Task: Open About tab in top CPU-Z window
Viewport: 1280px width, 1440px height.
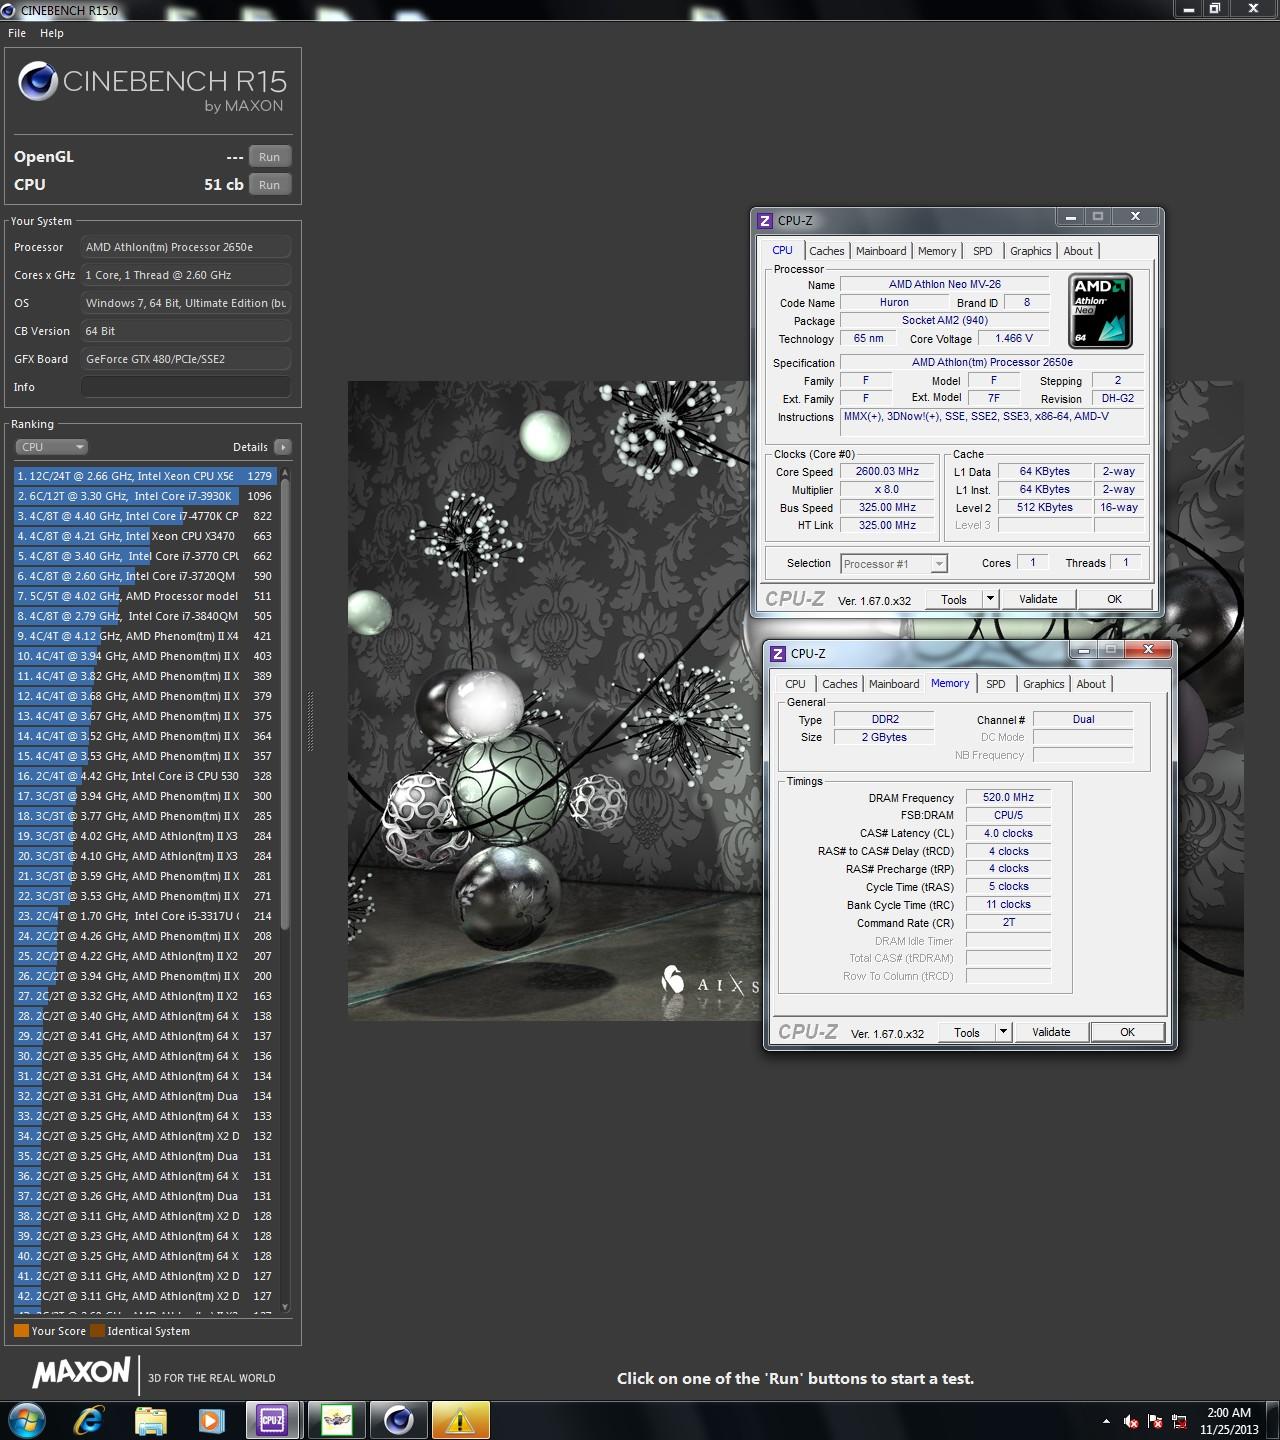Action: pyautogui.click(x=1078, y=251)
